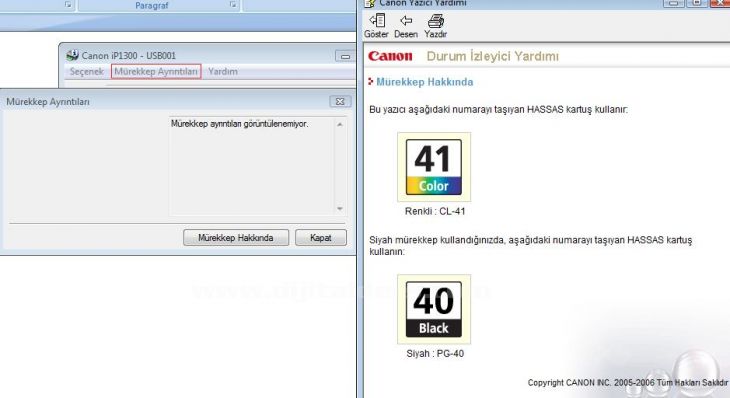
Task: Click the Canon help window title icon
Action: click(x=370, y=3)
